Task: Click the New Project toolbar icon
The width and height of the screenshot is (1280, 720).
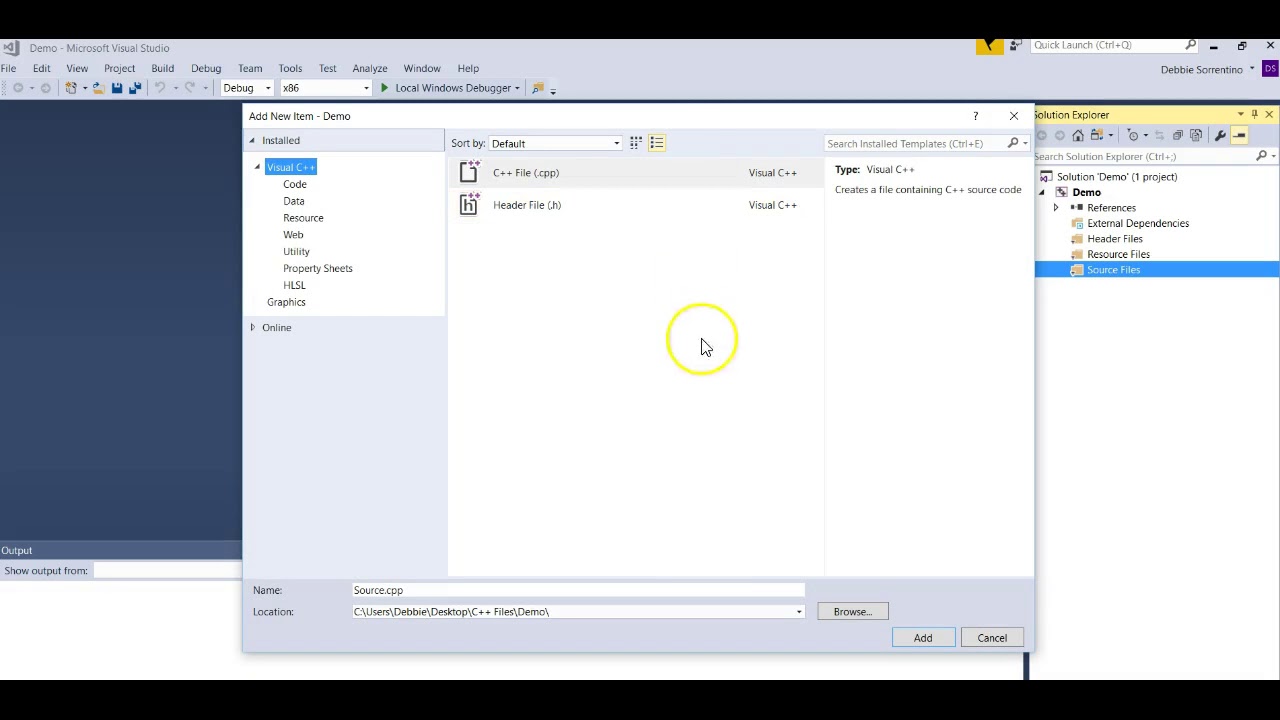Action: (72, 88)
